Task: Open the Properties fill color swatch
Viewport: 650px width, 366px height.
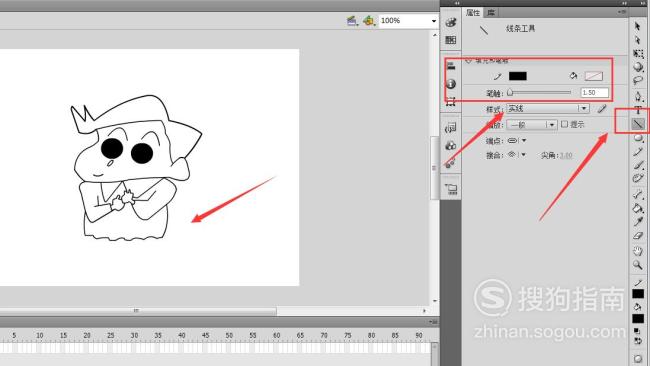Action: click(594, 76)
